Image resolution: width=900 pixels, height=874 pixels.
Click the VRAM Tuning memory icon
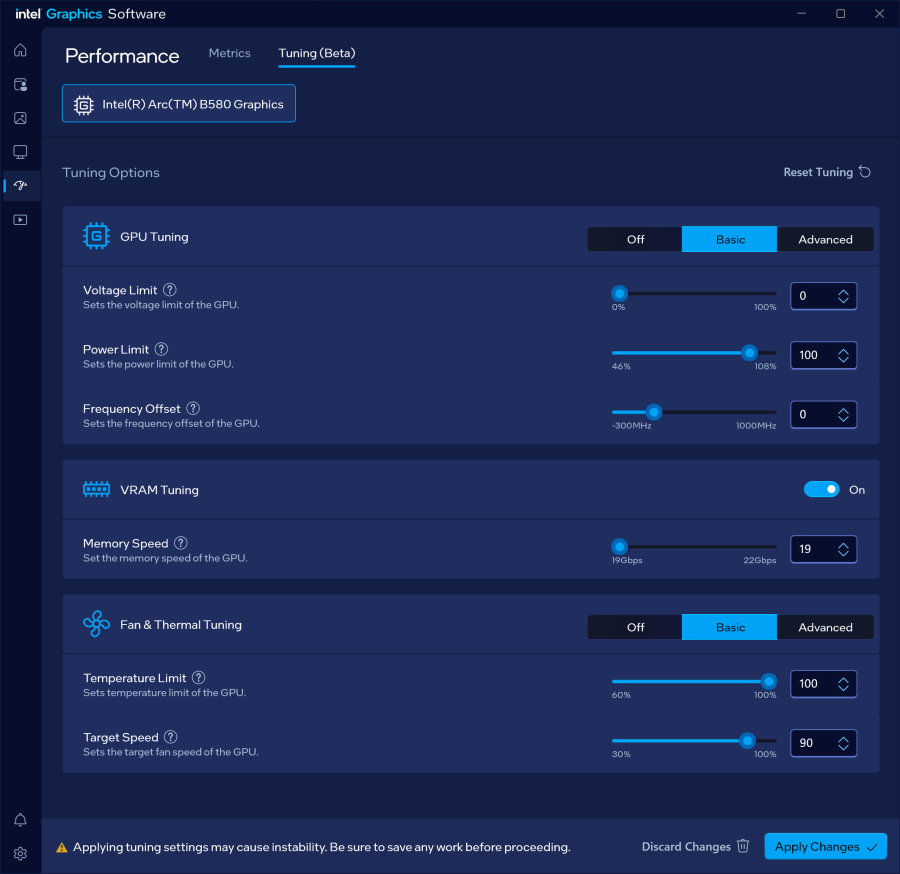[96, 490]
